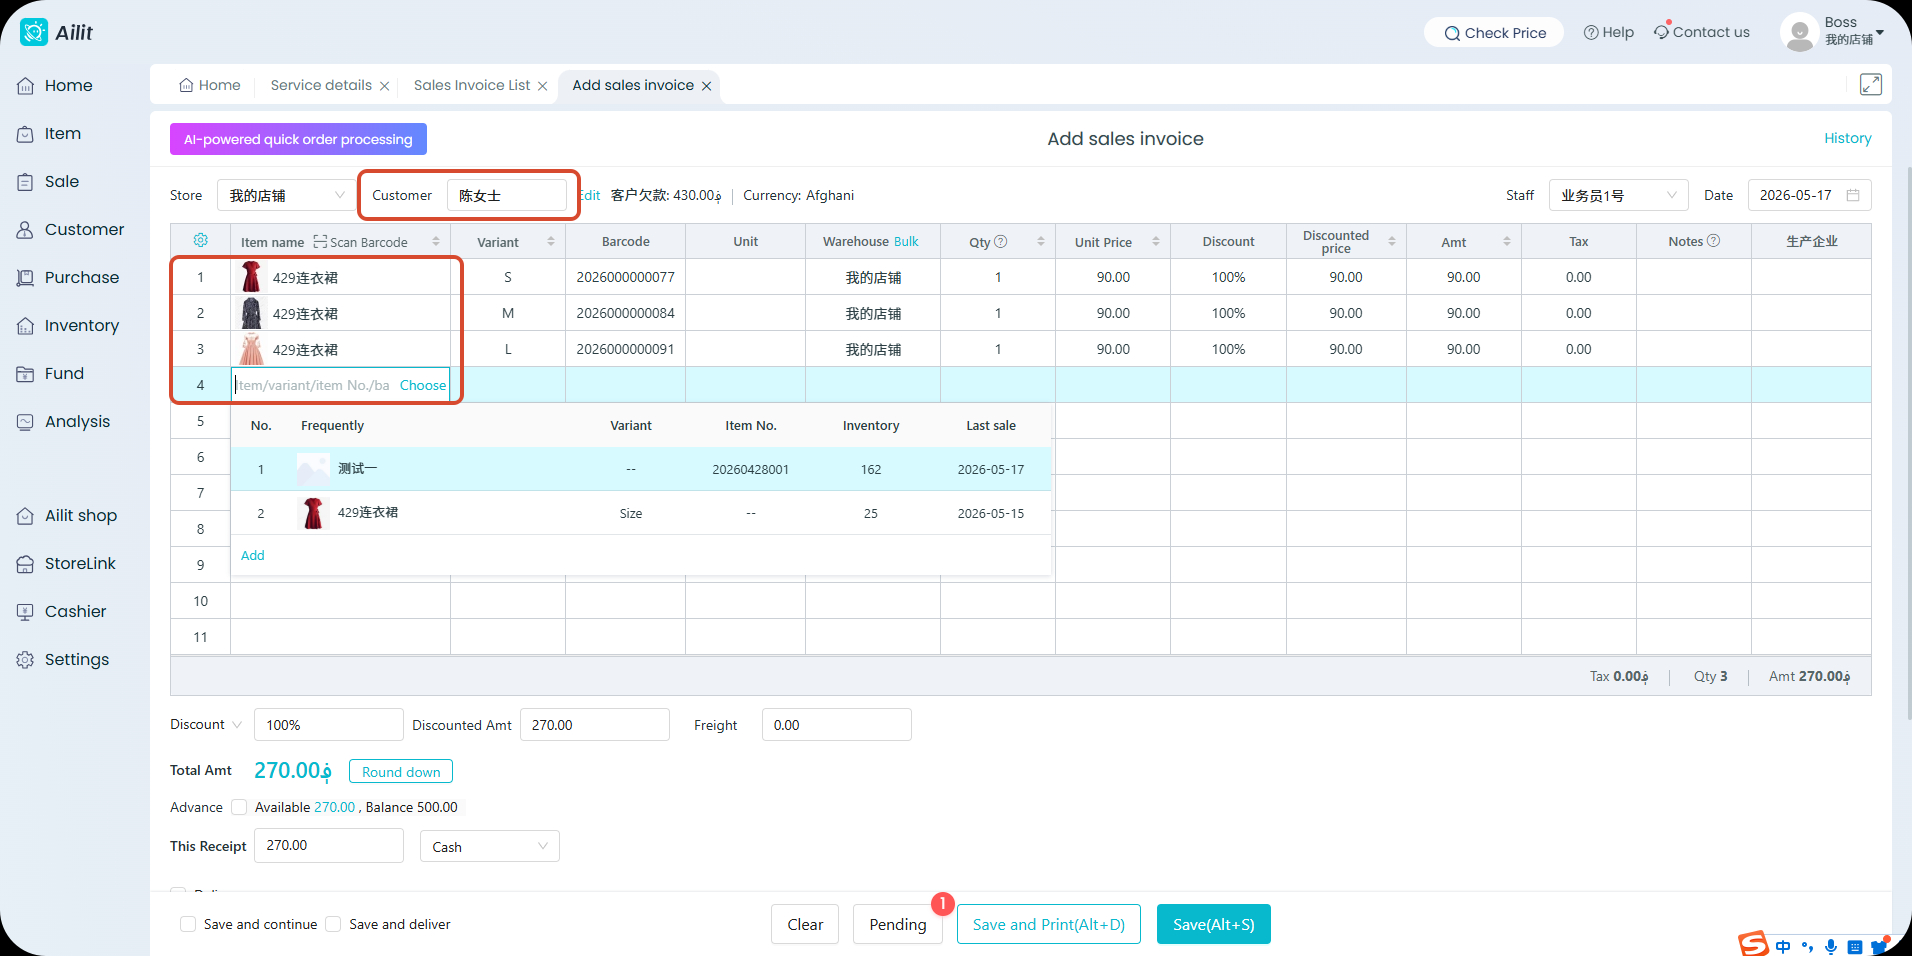Sort by the Unit Price column arrows

tap(1156, 242)
